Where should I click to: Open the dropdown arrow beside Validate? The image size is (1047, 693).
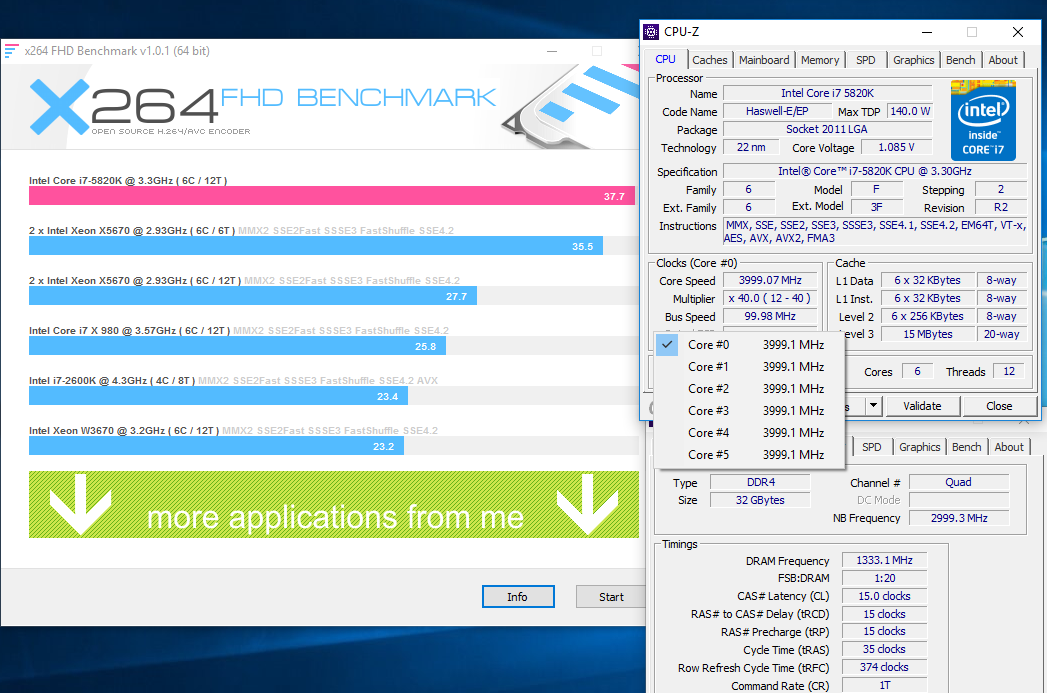(873, 405)
